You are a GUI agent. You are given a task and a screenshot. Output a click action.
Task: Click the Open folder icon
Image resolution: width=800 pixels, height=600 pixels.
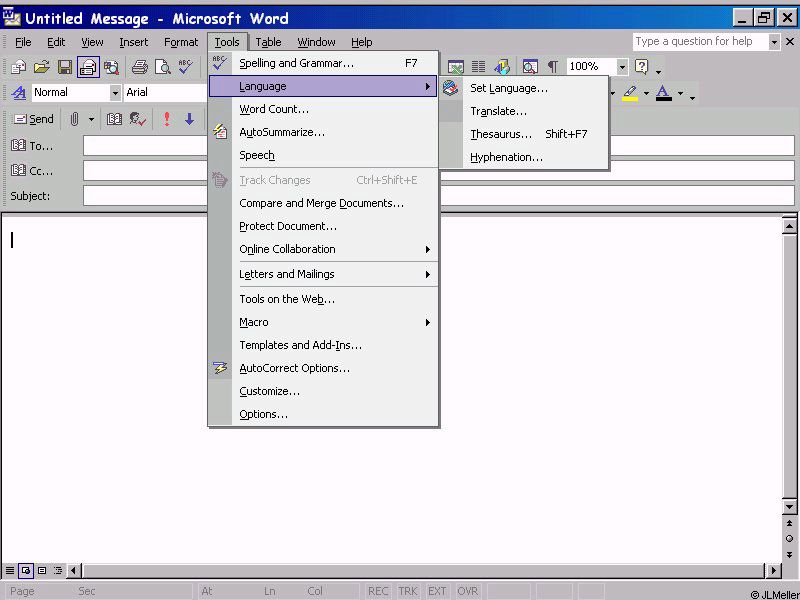pyautogui.click(x=42, y=67)
